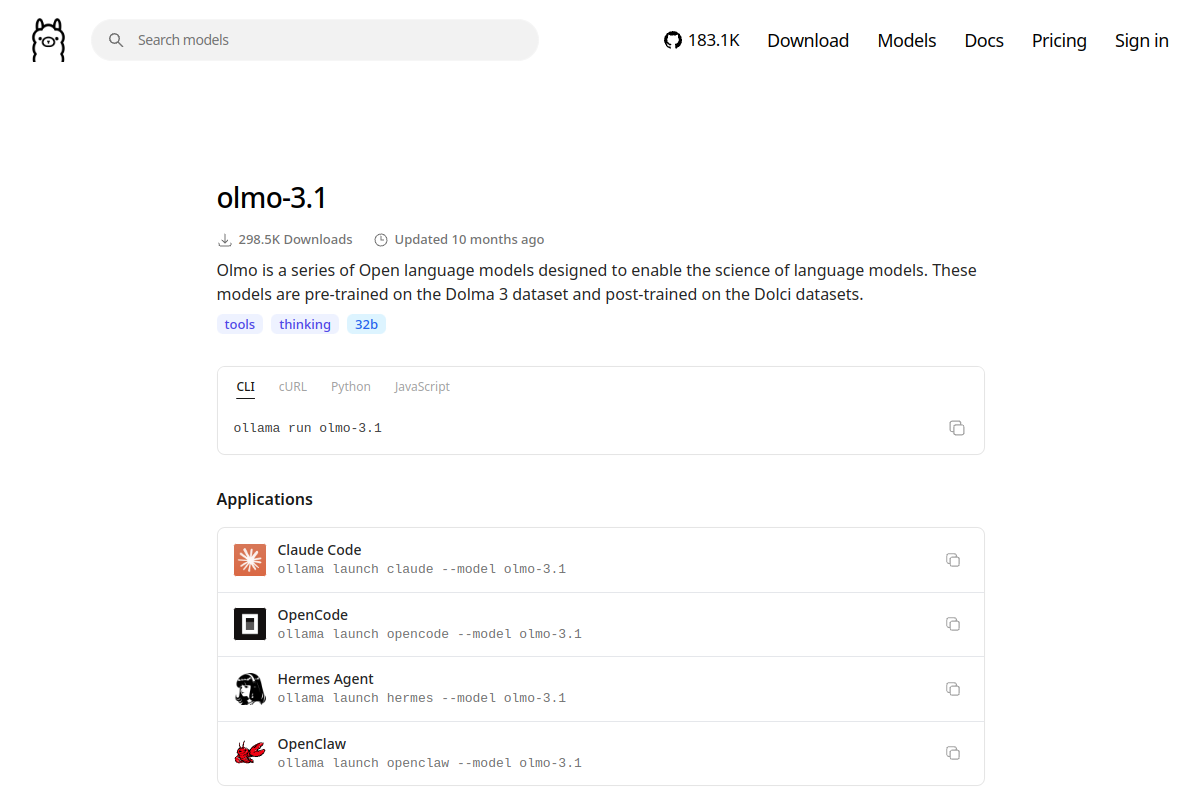Click Sign in
The height and width of the screenshot is (800, 1200).
click(1142, 40)
